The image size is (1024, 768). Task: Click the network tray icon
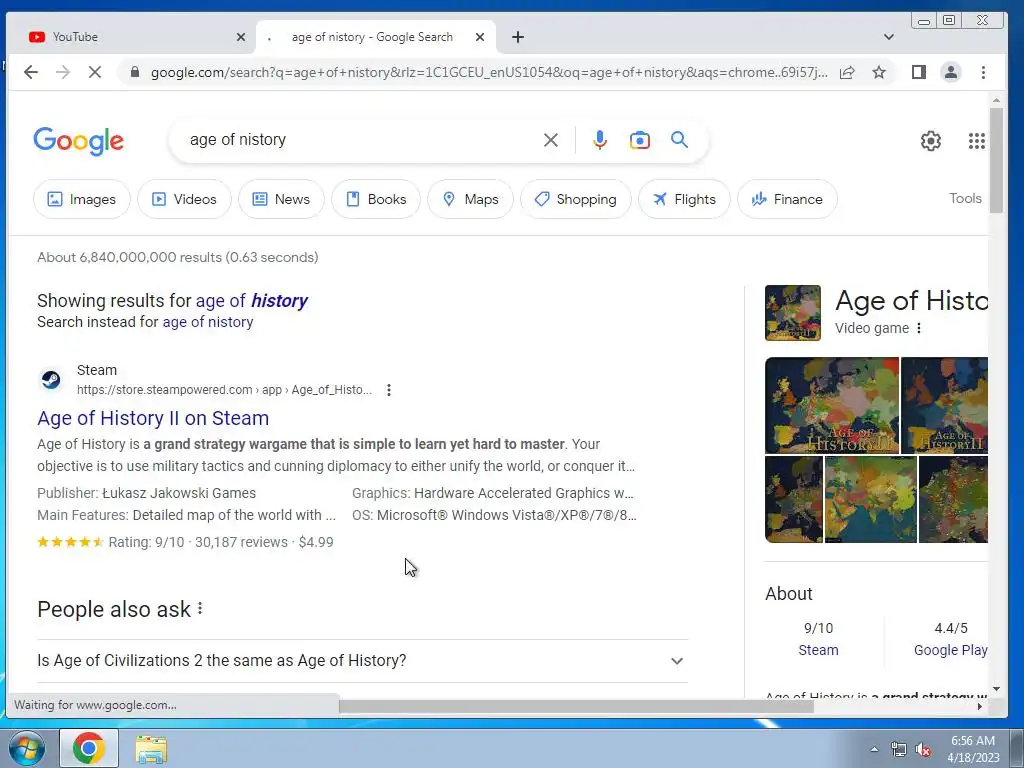click(x=899, y=750)
